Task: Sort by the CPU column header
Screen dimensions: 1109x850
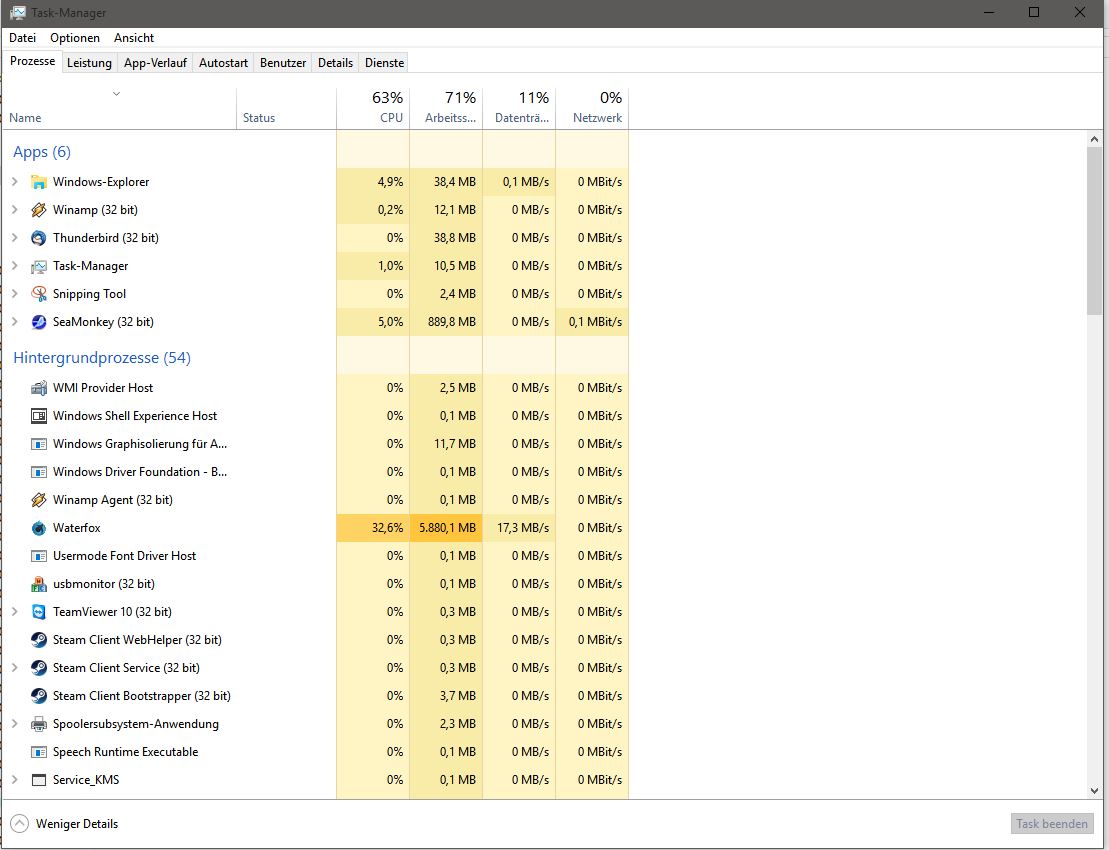Action: (x=373, y=107)
